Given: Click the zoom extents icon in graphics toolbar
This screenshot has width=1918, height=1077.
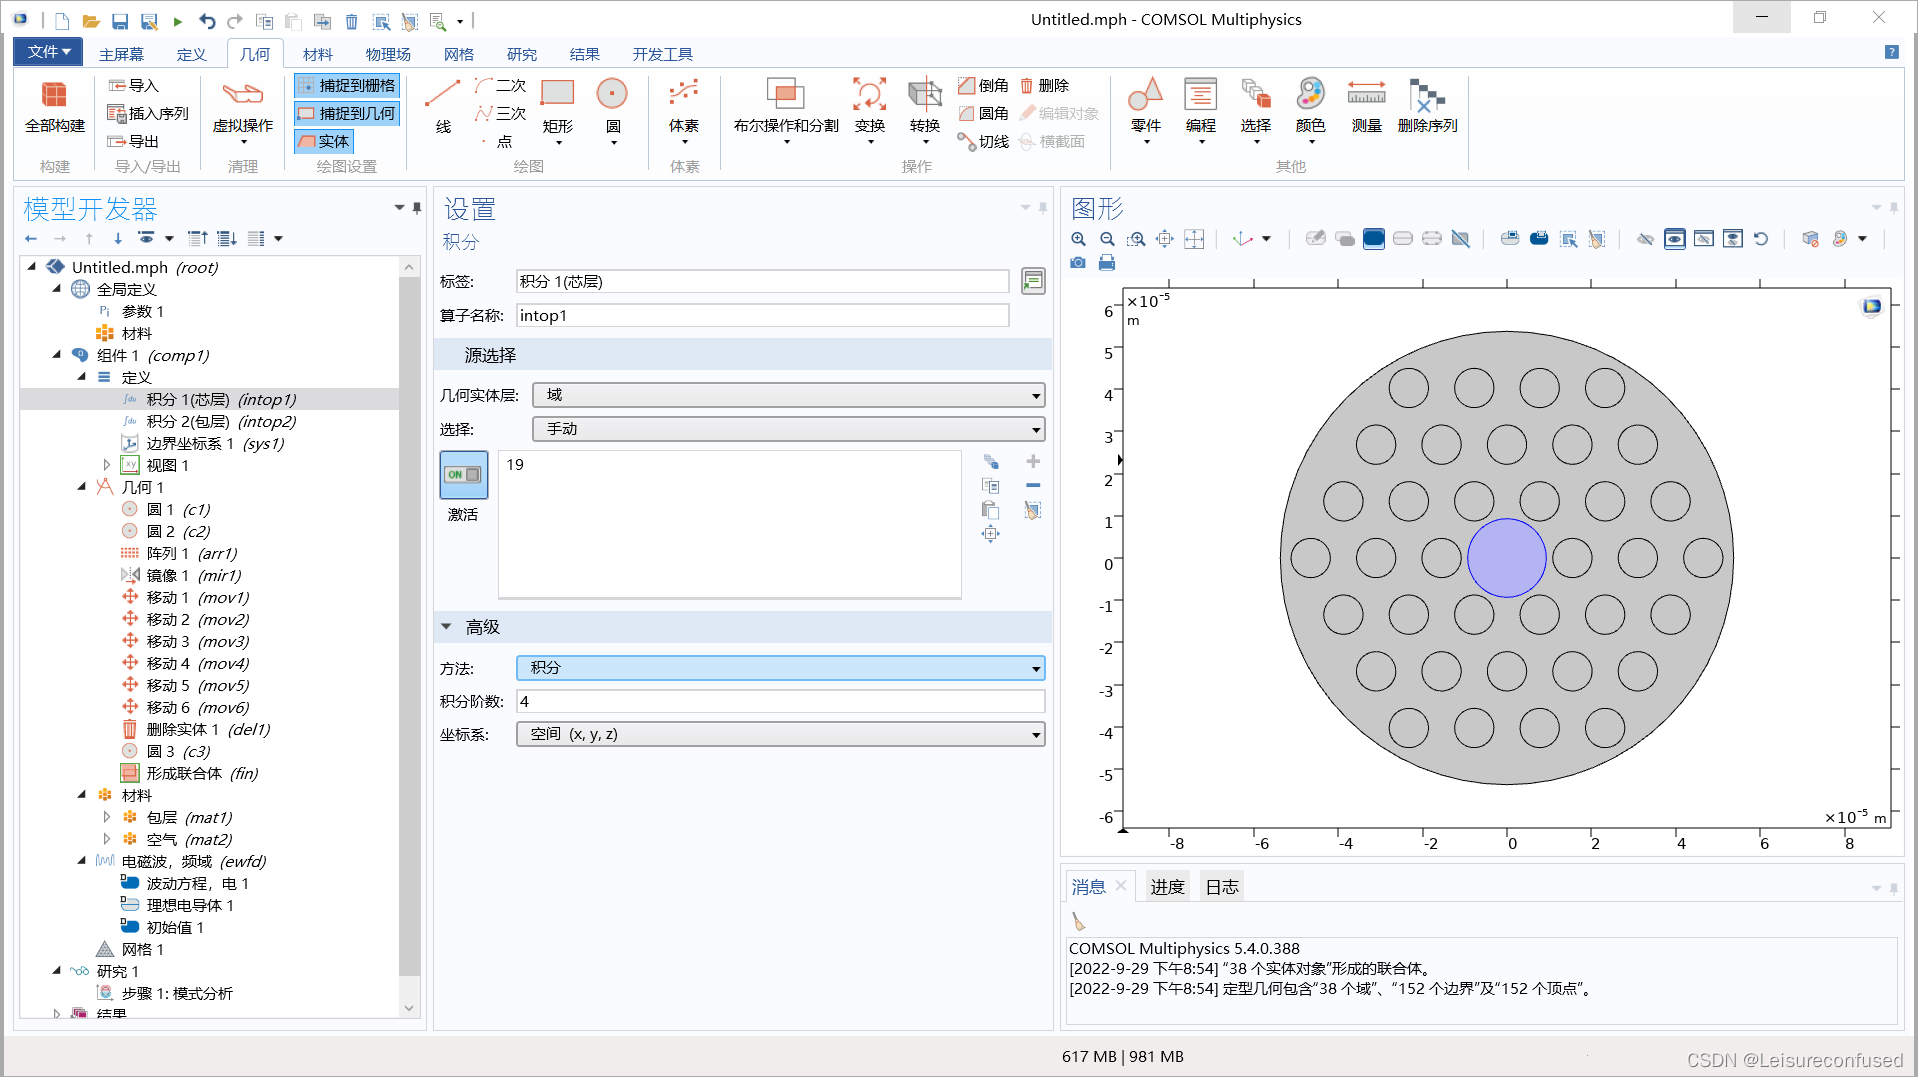Looking at the screenshot, I should [x=1165, y=239].
